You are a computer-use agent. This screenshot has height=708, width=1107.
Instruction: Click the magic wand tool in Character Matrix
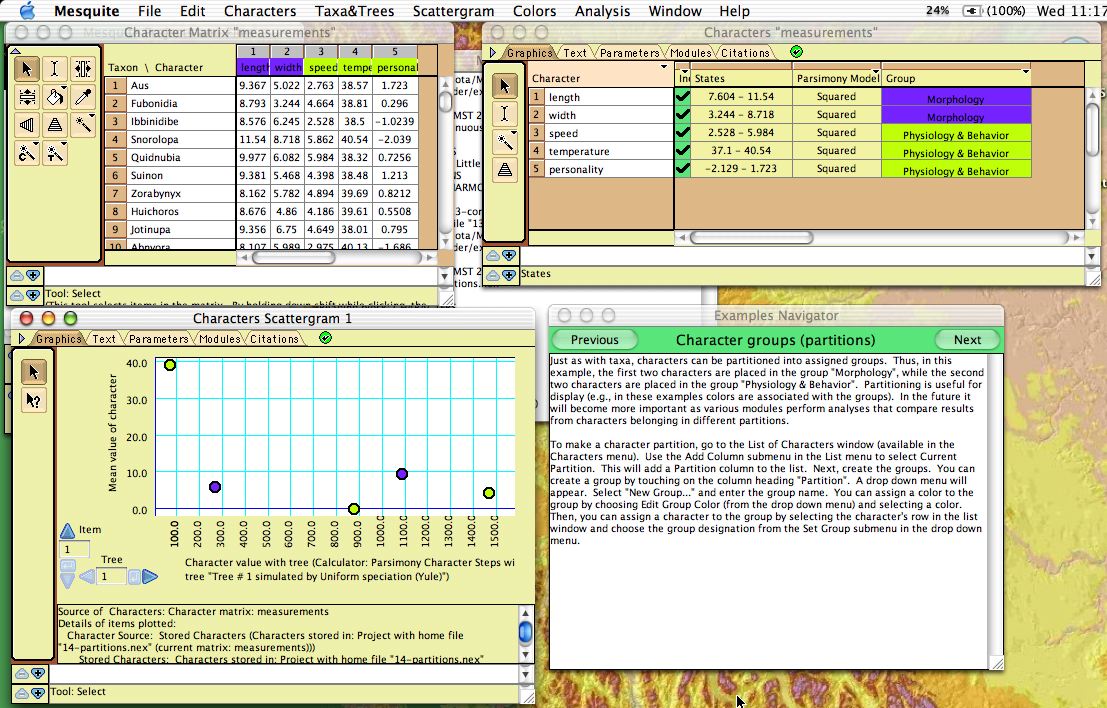pos(83,125)
